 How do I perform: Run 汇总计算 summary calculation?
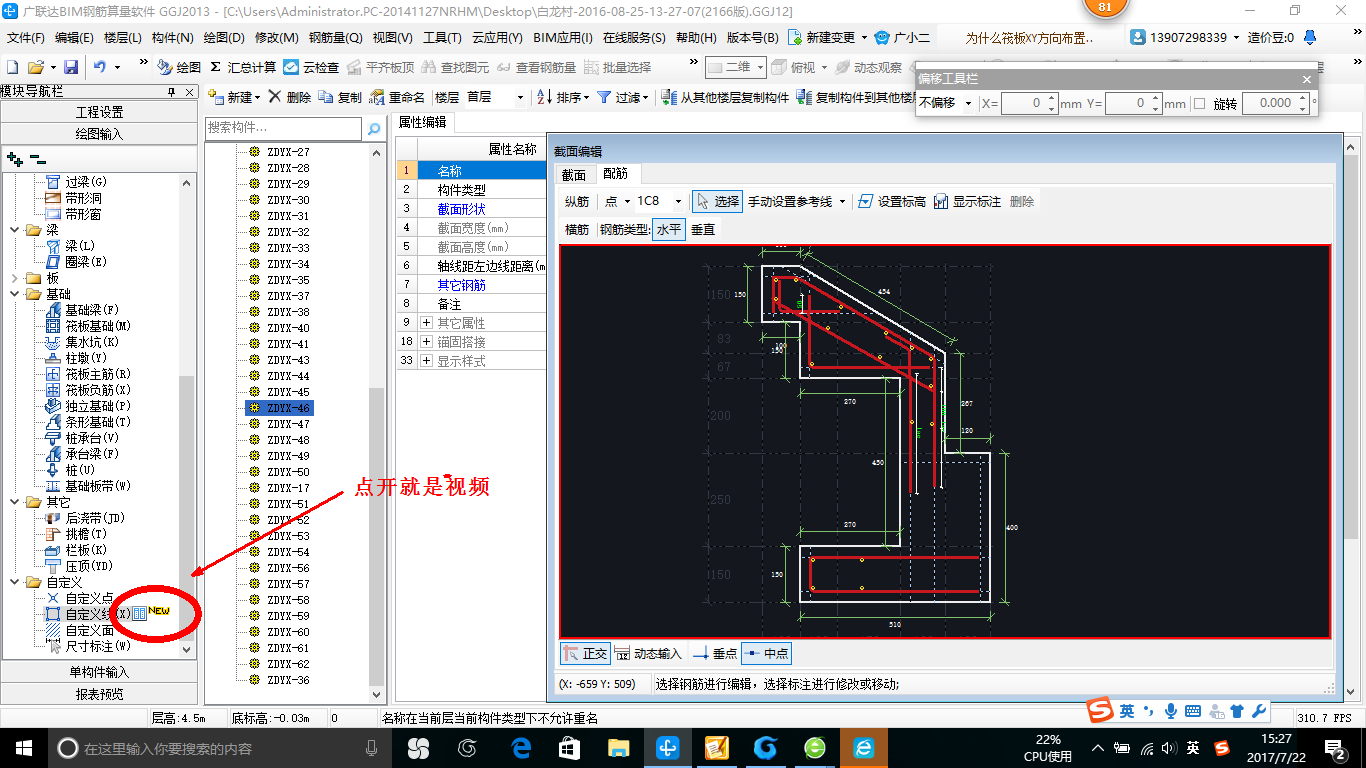[243, 67]
